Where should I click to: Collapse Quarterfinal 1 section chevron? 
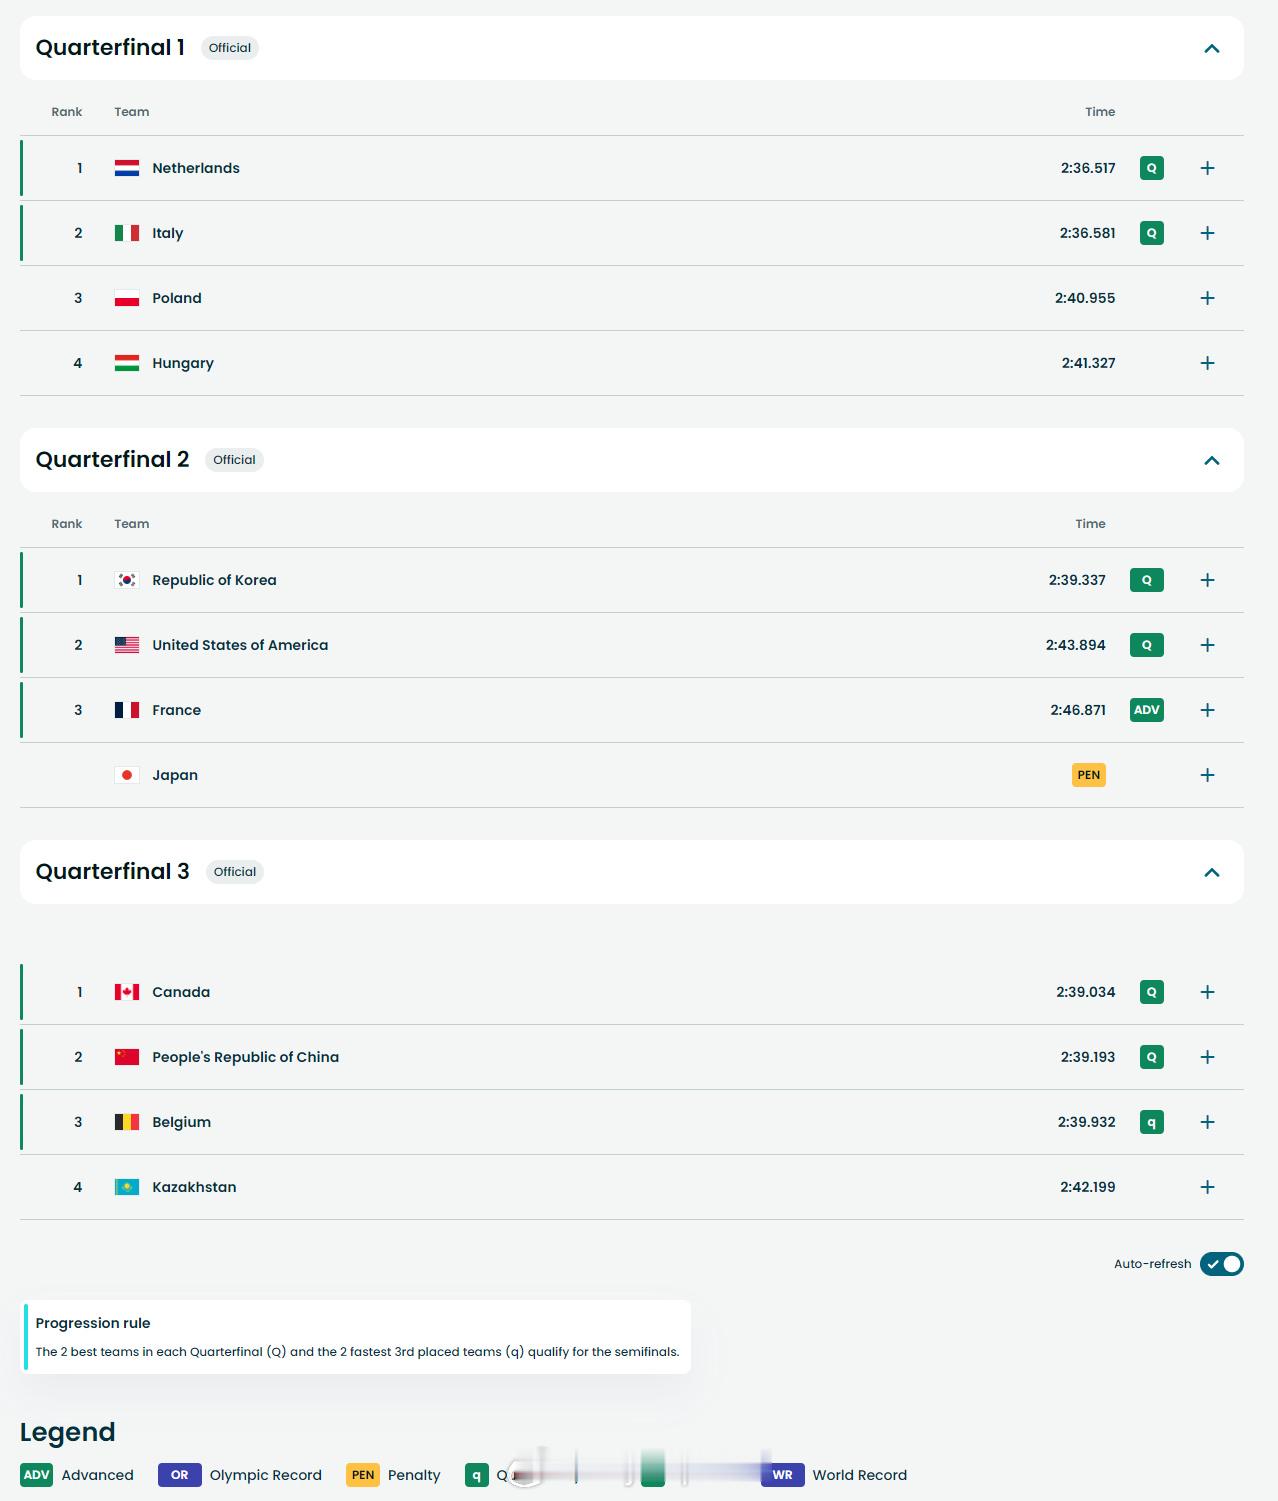[1211, 48]
